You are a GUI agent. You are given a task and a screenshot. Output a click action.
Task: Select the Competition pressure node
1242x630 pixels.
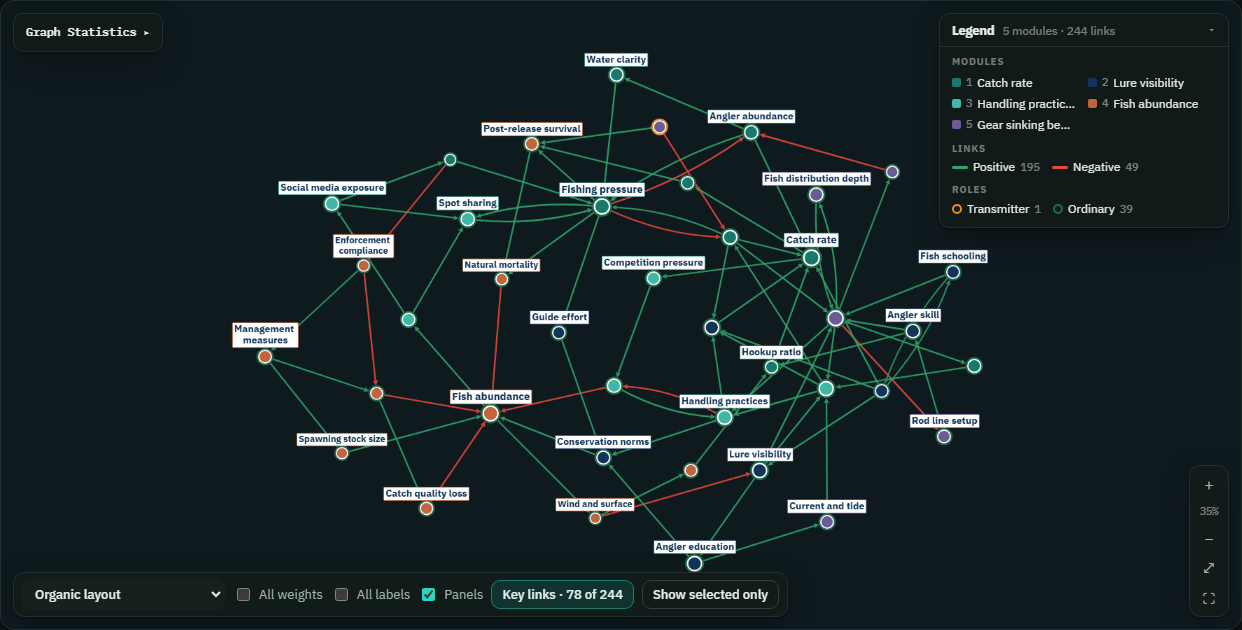654,278
